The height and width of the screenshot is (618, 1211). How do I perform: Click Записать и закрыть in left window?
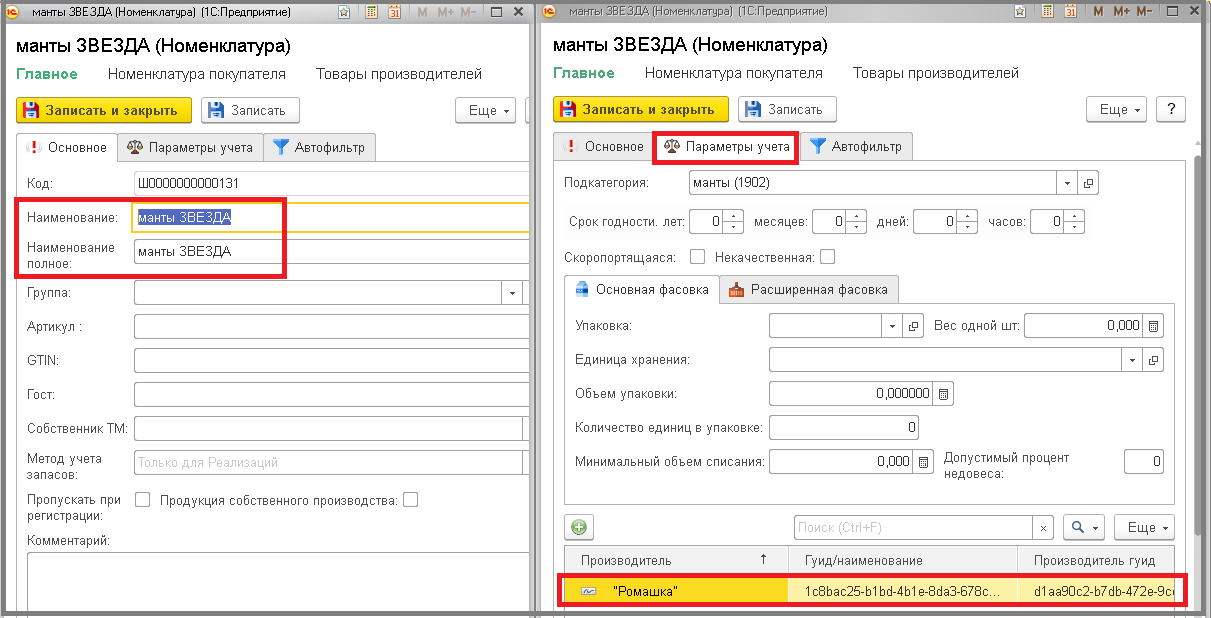pos(104,110)
